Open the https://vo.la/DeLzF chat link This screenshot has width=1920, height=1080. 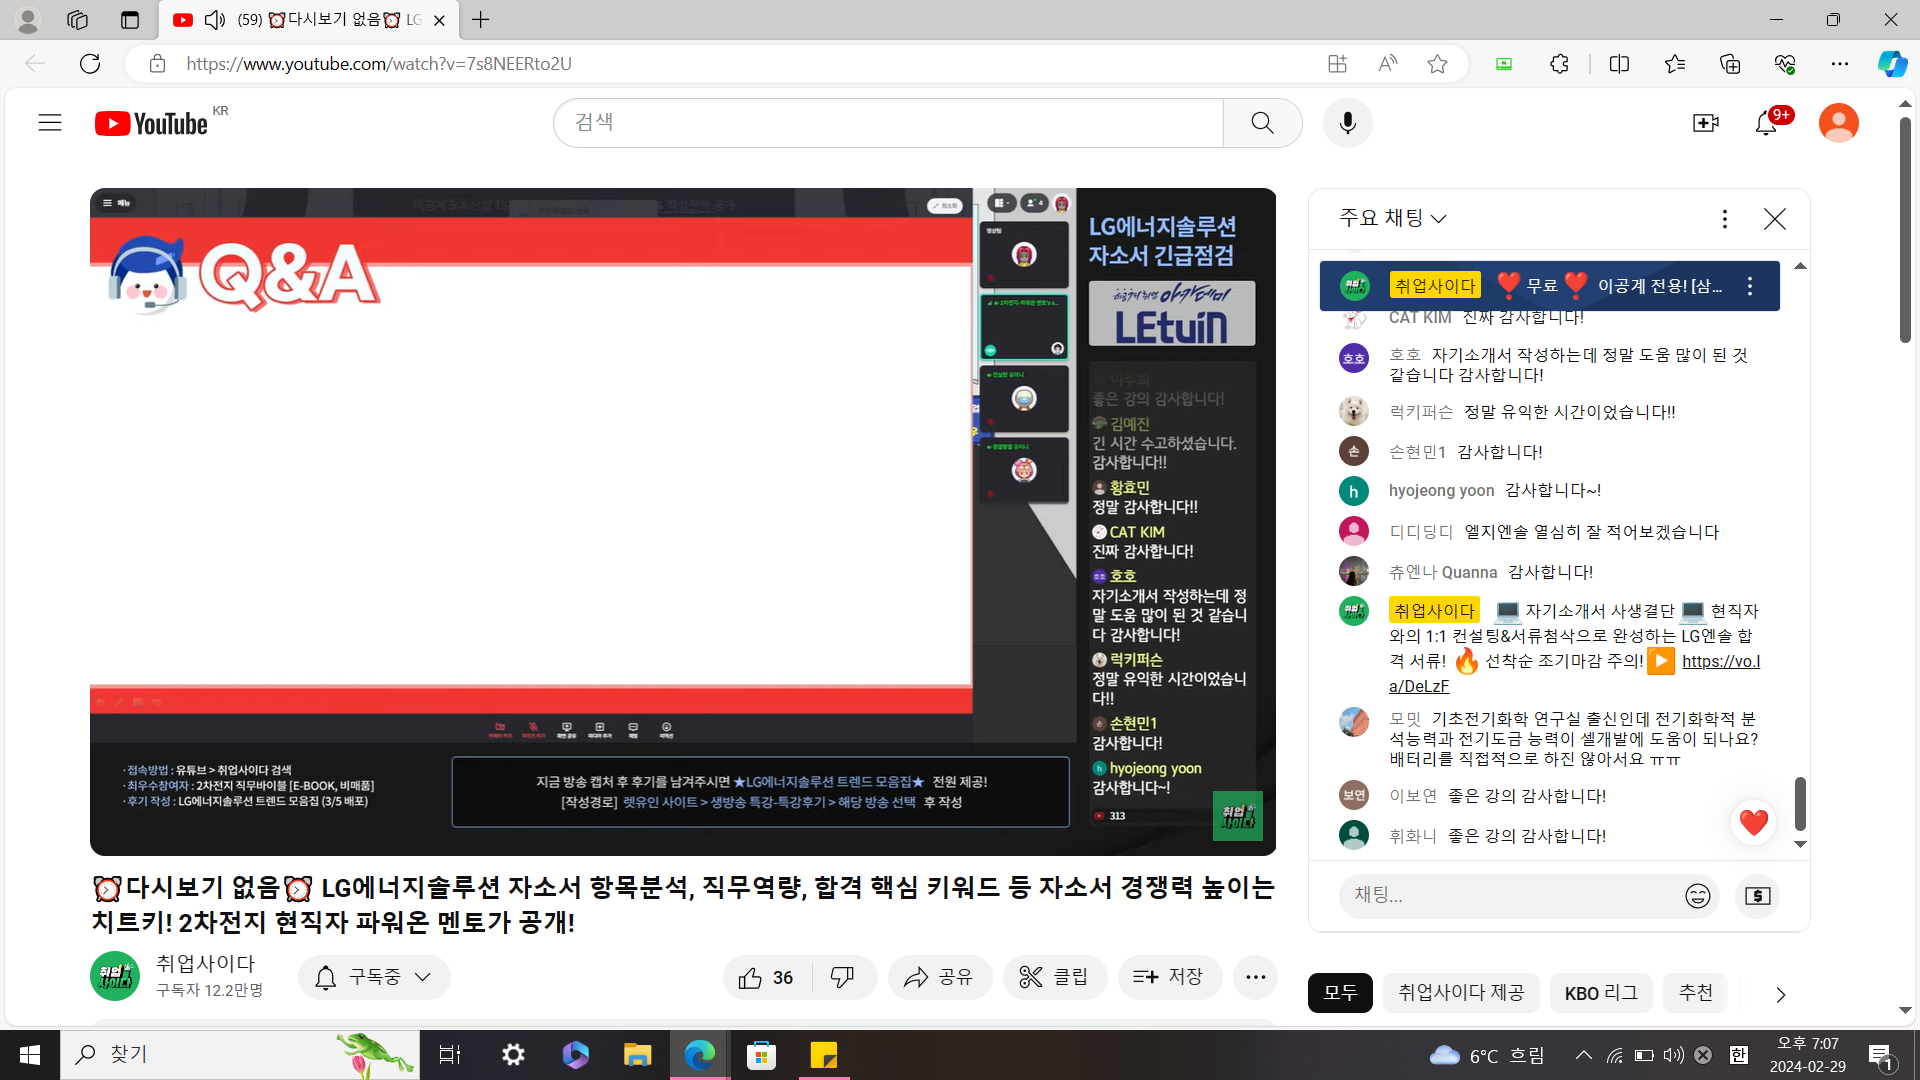click(x=1575, y=673)
